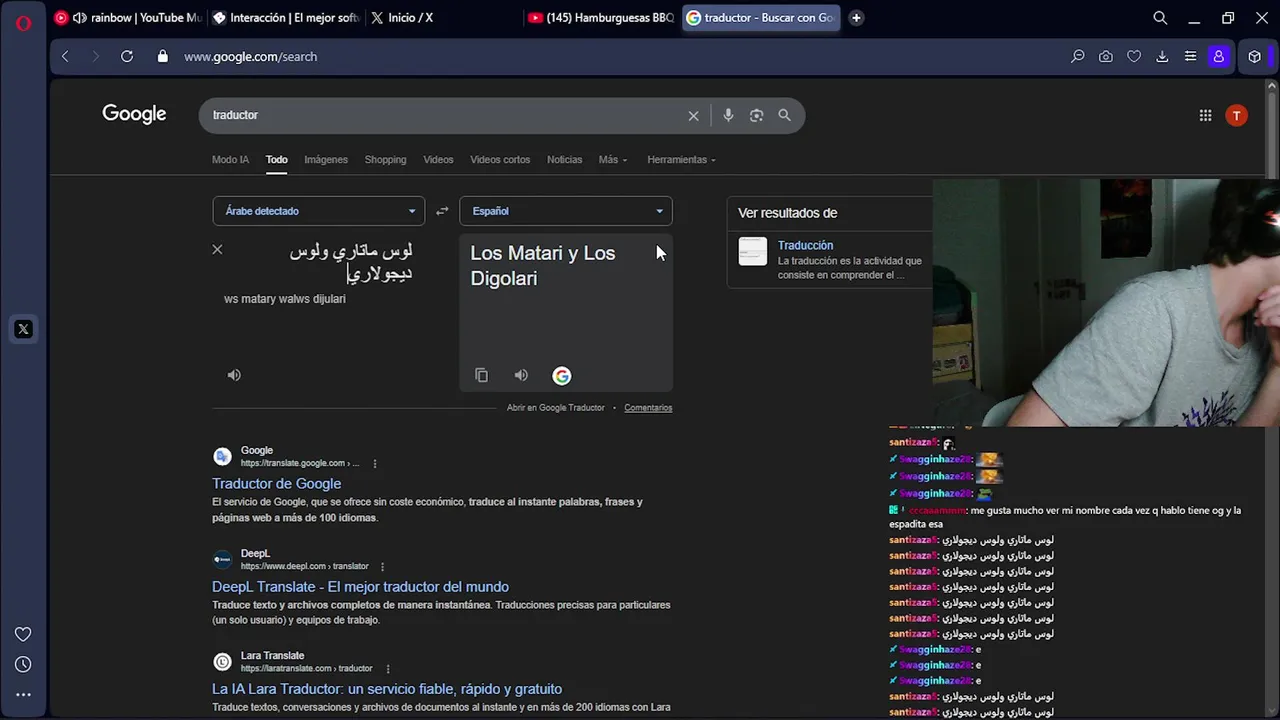Screen dimensions: 1280x720
Task: Listen to the source text pronunciation
Action: click(234, 375)
